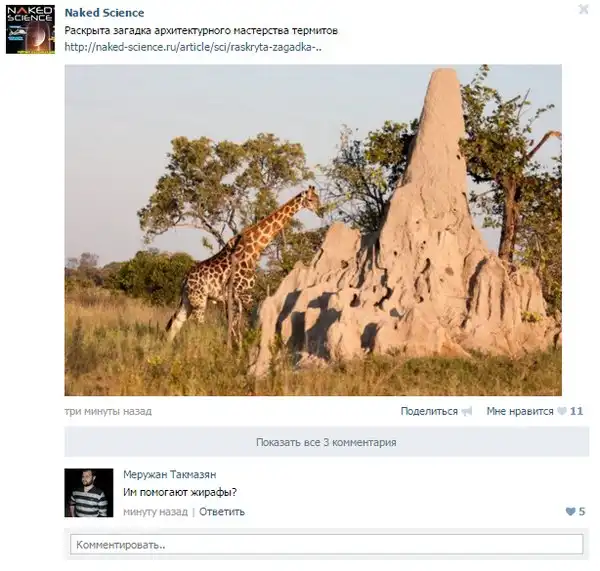
Task: Click the comment's like count 5
Action: coord(582,512)
